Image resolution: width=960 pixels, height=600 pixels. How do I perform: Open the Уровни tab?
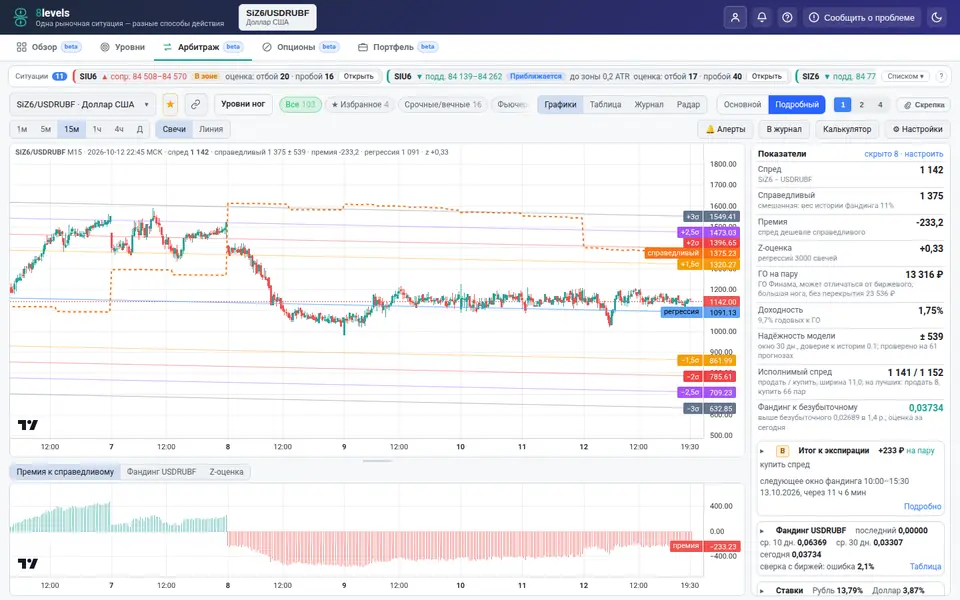click(x=122, y=47)
